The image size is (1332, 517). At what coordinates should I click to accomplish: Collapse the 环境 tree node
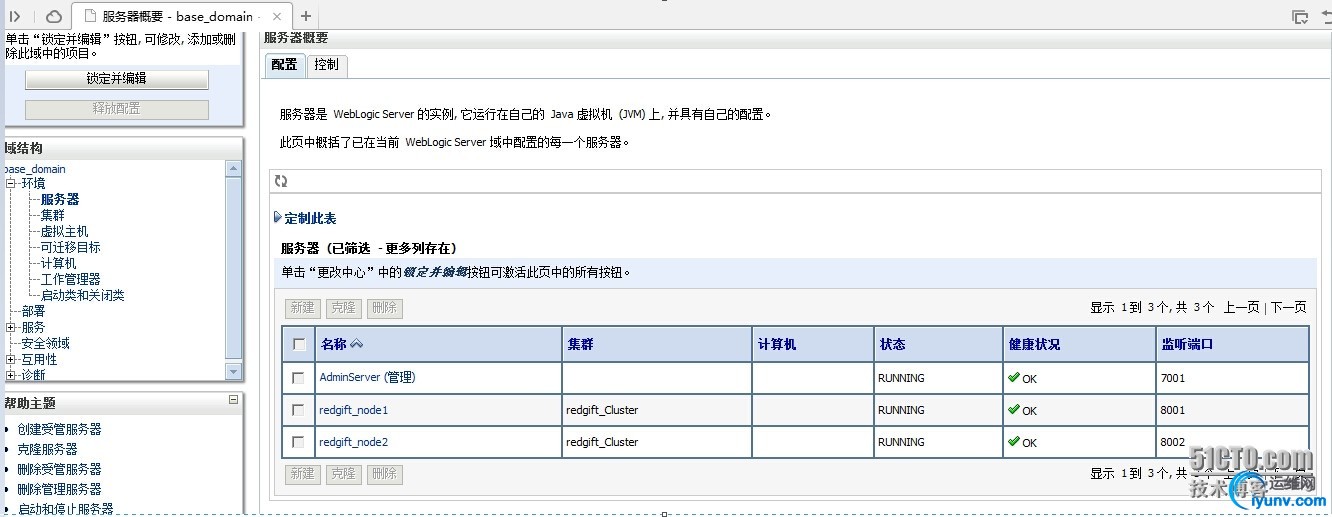coord(11,183)
